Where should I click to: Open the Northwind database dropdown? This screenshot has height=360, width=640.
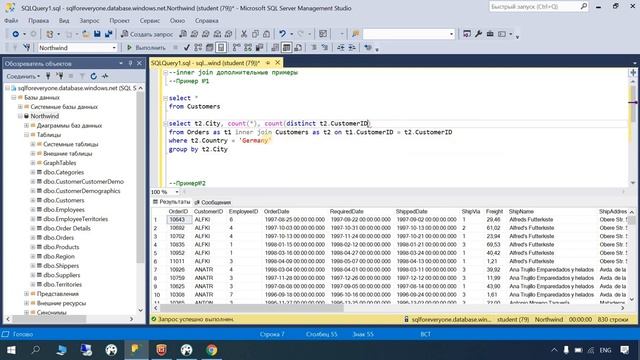pyautogui.click(x=114, y=48)
